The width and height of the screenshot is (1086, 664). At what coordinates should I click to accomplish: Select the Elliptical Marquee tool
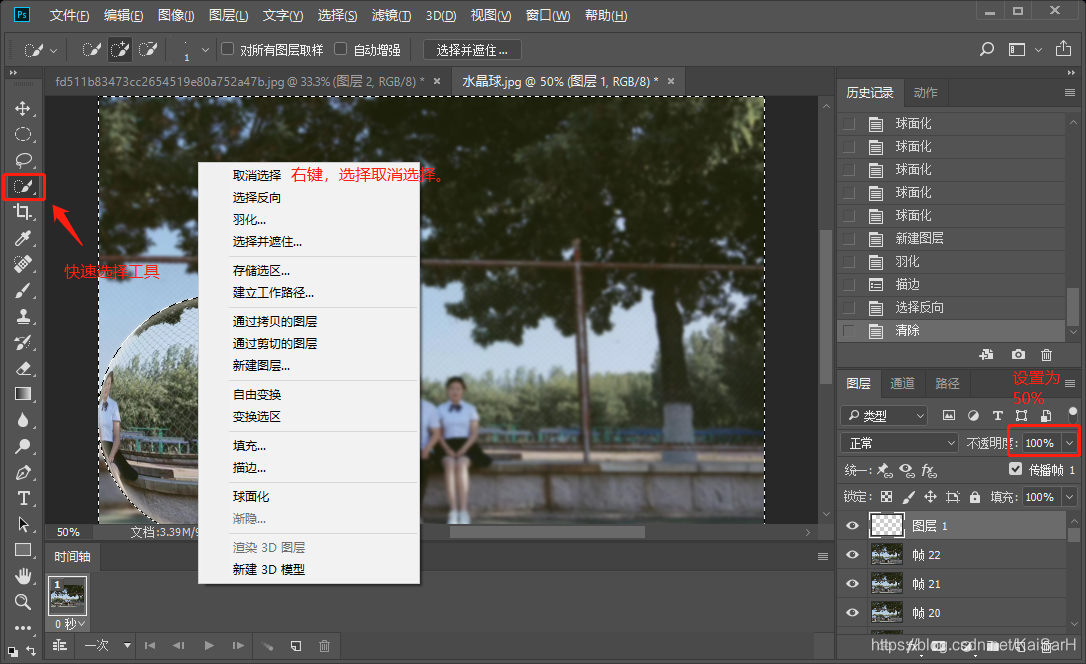pos(23,134)
